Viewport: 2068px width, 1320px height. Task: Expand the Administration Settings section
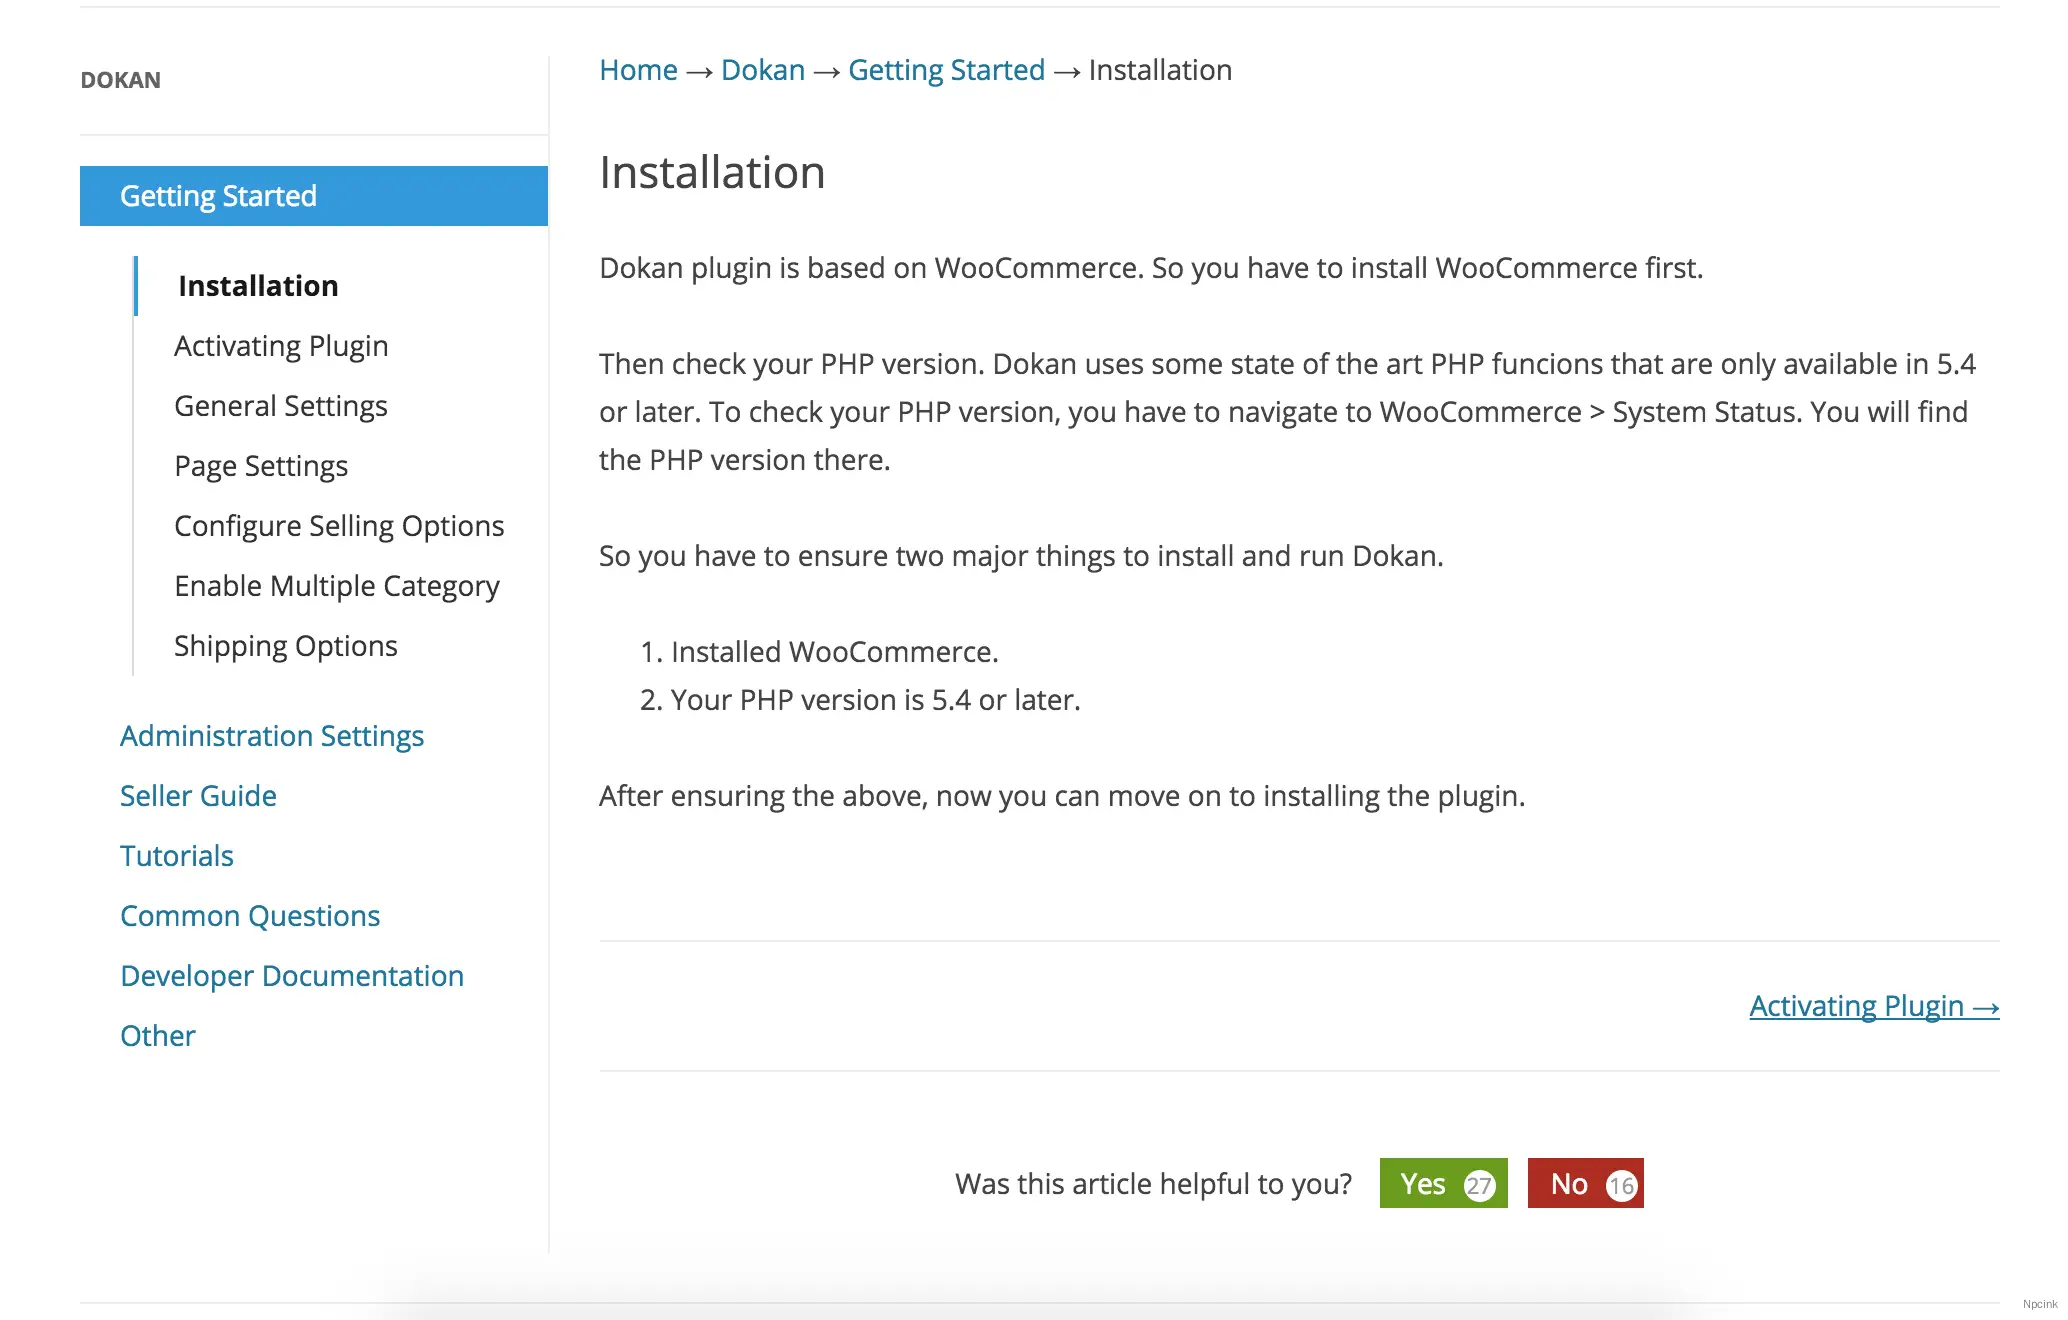coord(272,736)
